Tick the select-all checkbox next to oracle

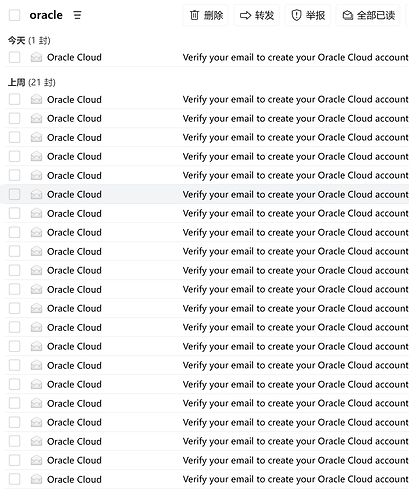point(15,15)
